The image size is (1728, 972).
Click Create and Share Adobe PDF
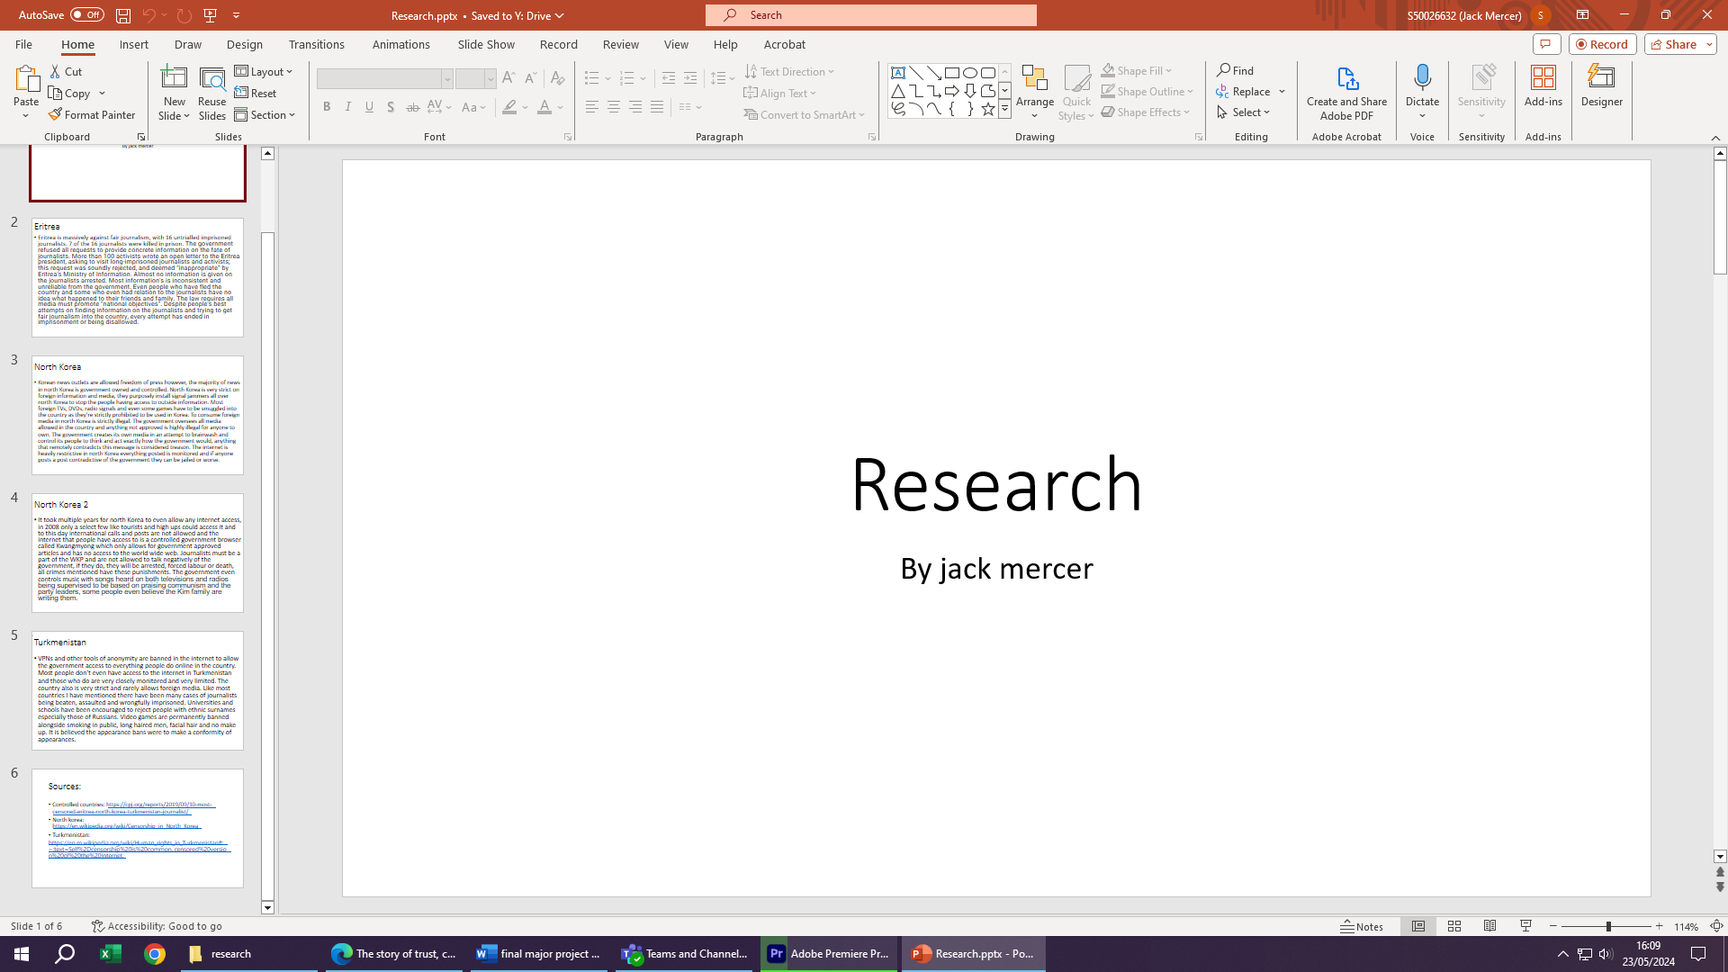[x=1347, y=93]
